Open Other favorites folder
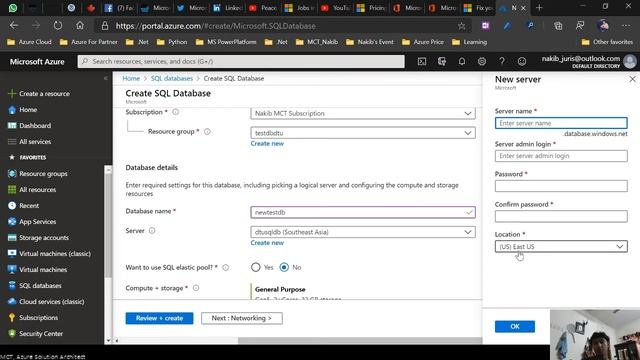Screen dimensions: 640x360 tap(607, 42)
